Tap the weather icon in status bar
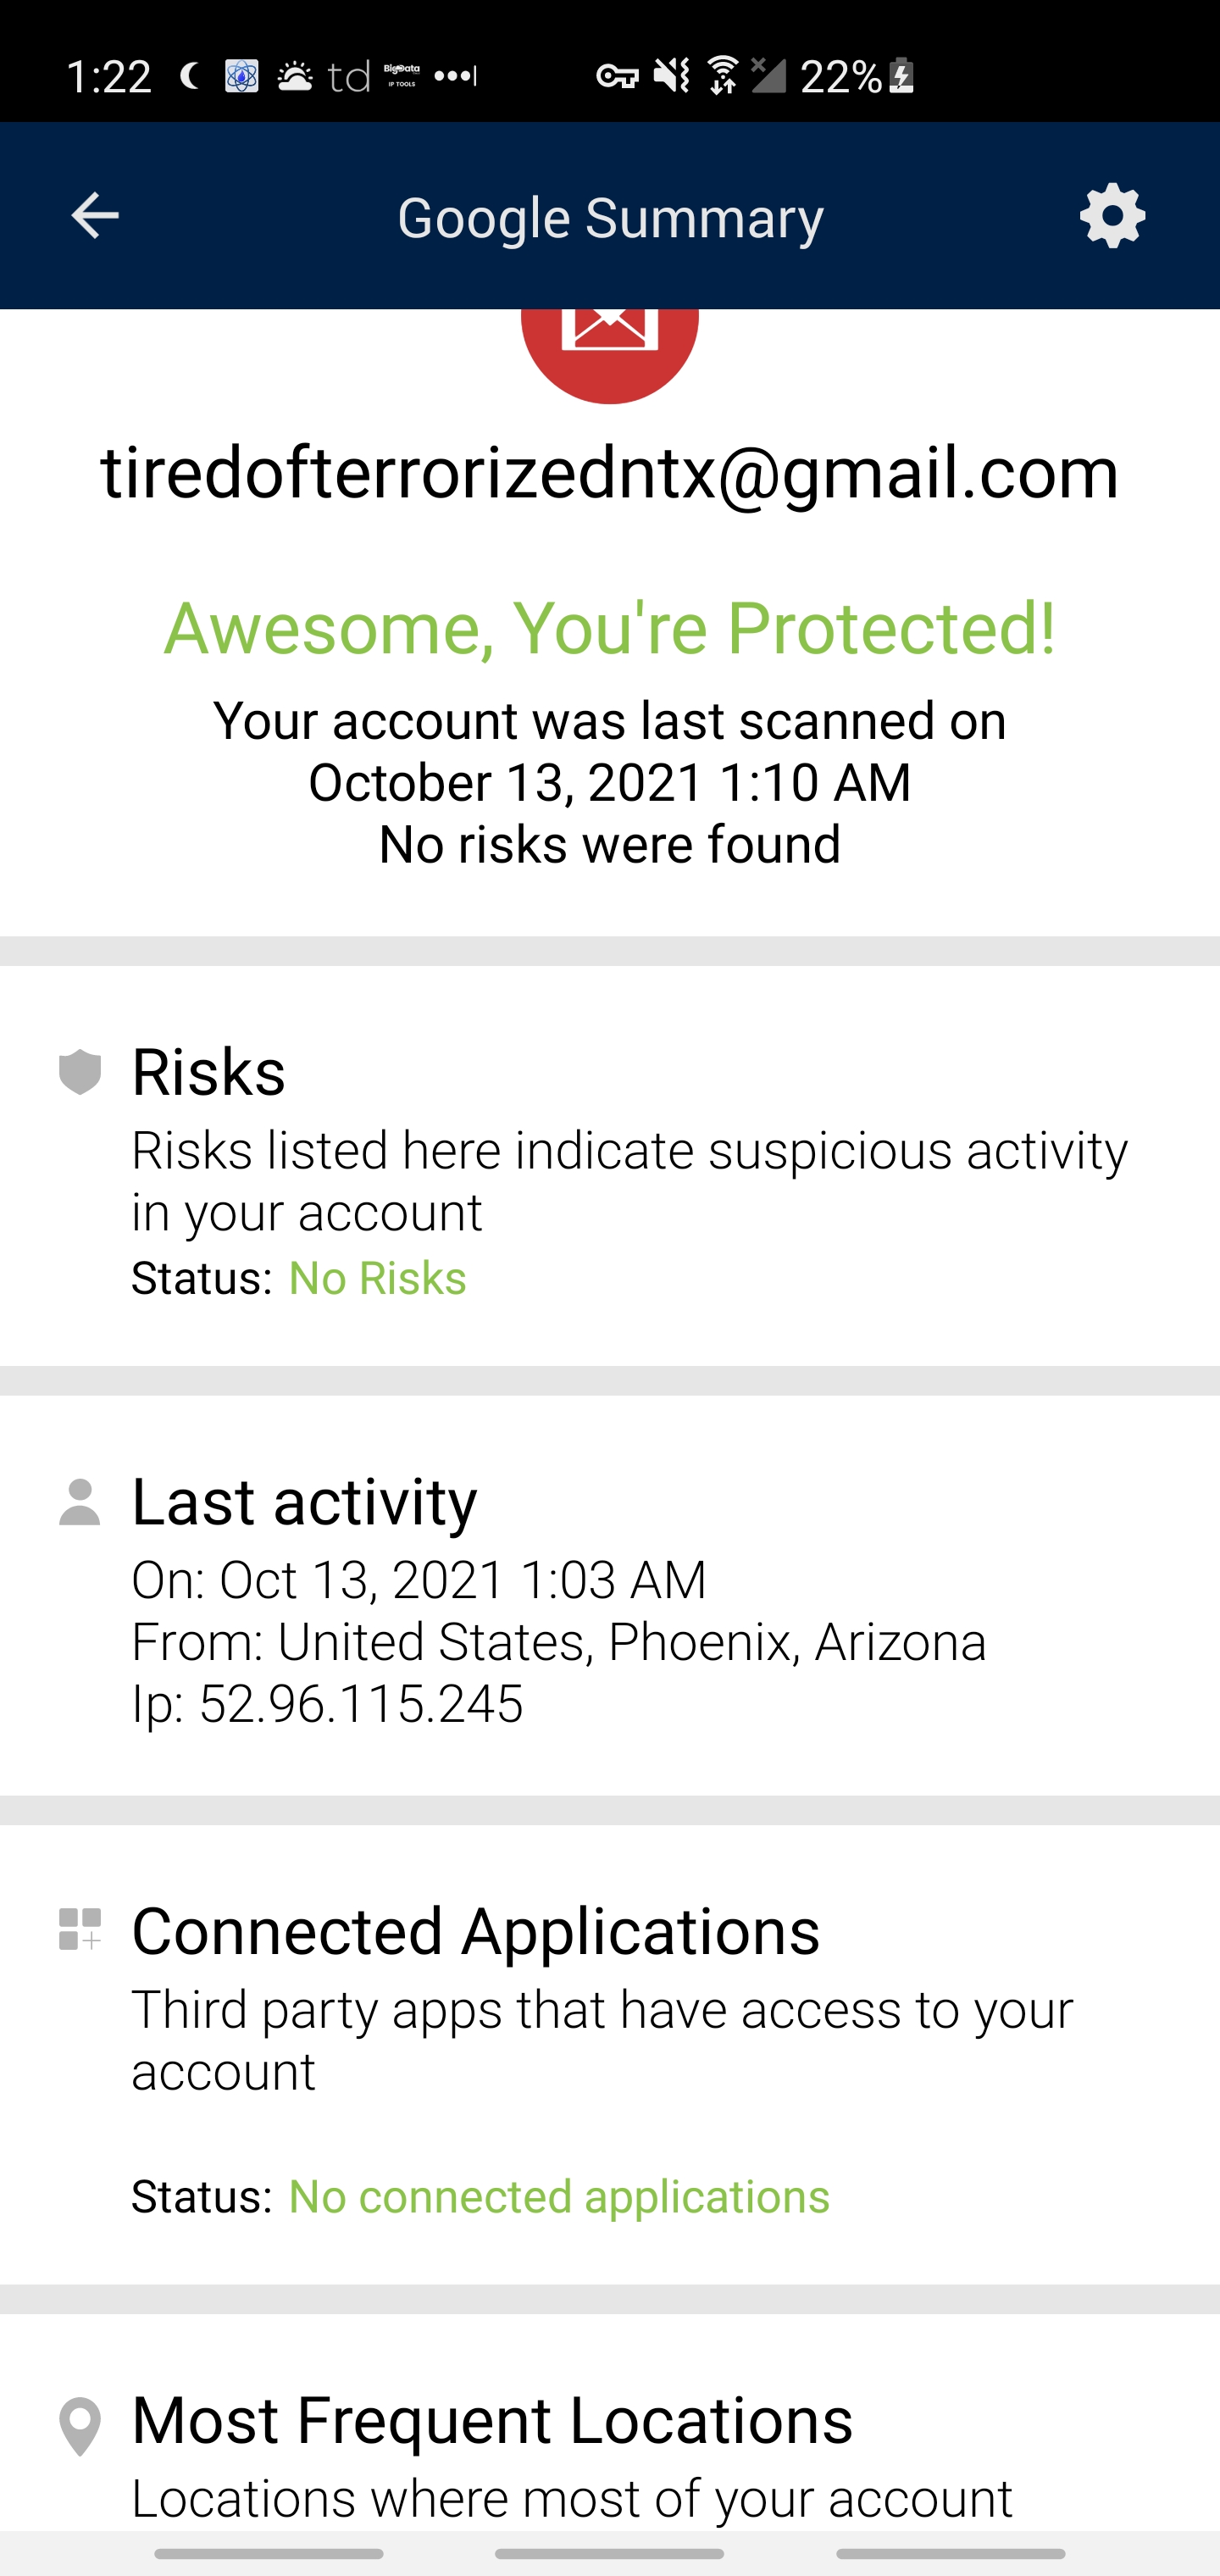The width and height of the screenshot is (1220, 2576). (294, 76)
